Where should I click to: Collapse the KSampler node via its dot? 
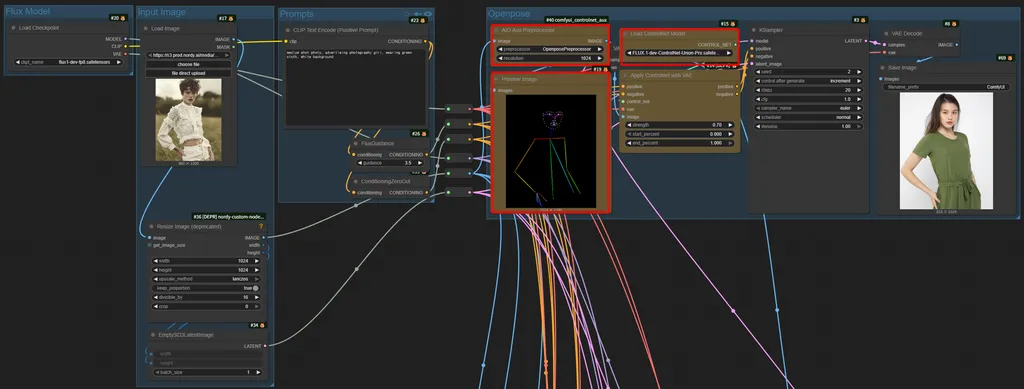pos(754,30)
